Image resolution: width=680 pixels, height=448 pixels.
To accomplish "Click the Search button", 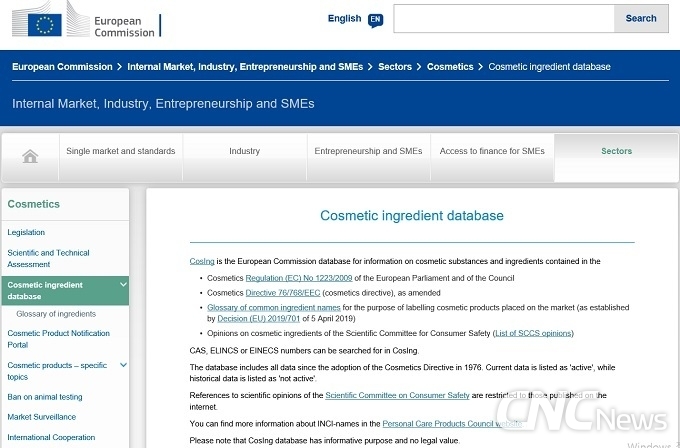I will pos(641,19).
